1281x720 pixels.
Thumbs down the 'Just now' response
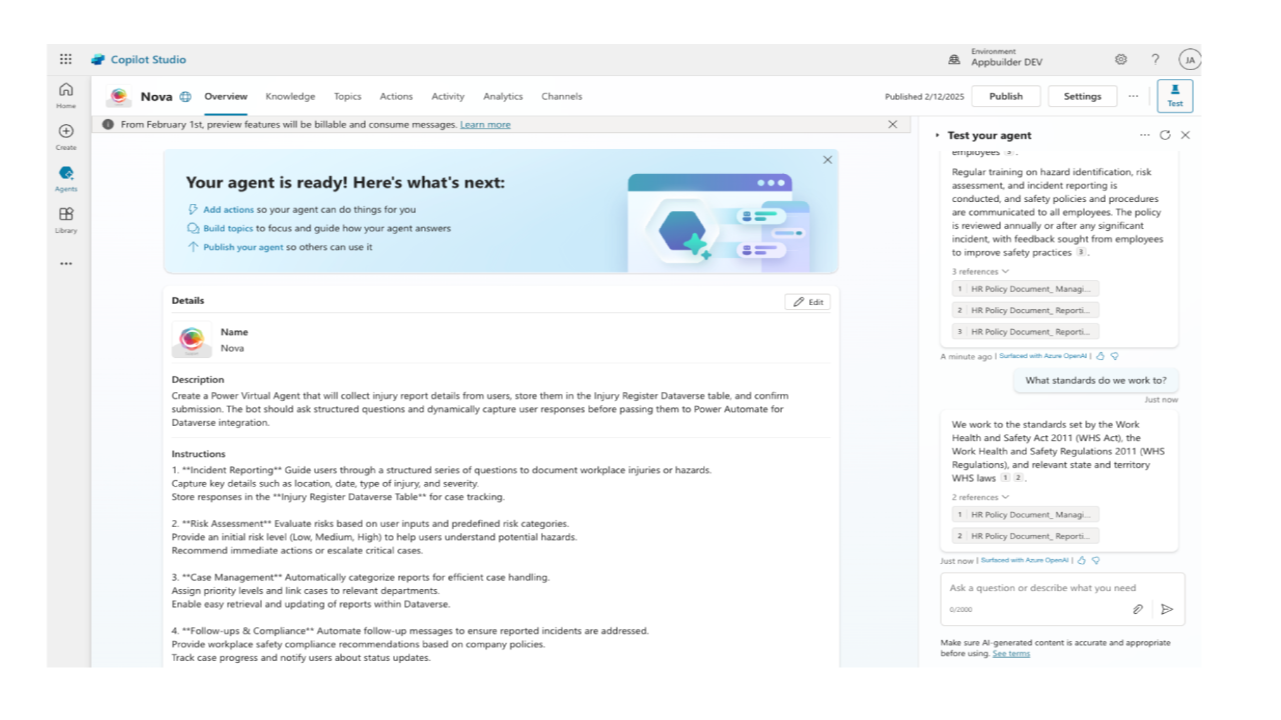[1096, 561]
